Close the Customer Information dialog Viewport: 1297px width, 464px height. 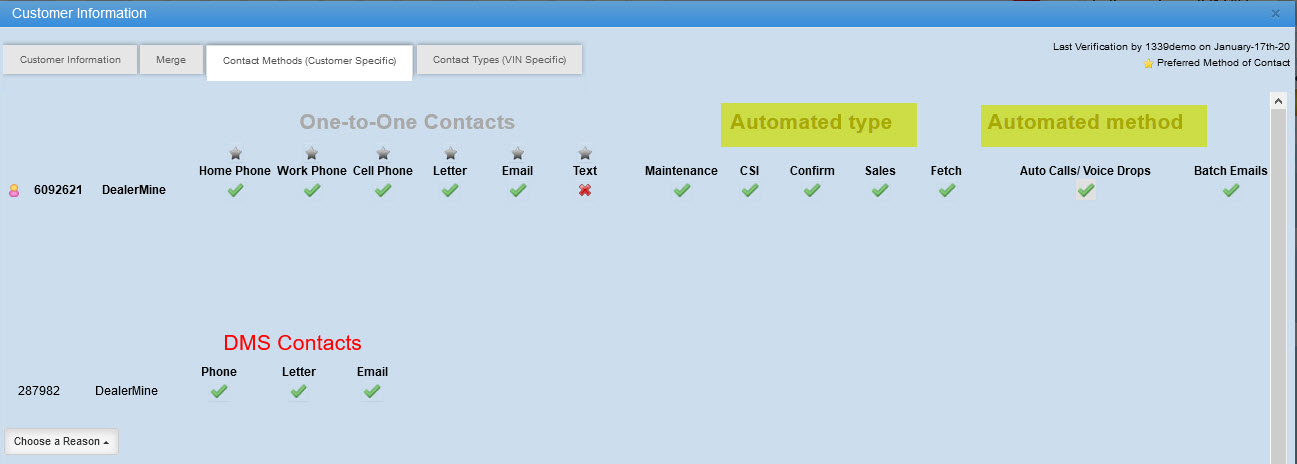point(1275,14)
